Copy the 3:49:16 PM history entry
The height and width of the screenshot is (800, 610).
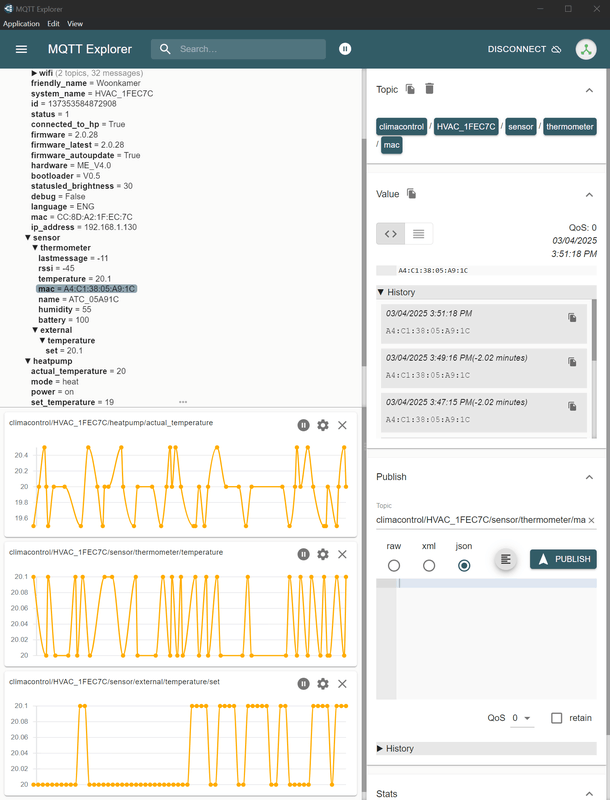572,362
